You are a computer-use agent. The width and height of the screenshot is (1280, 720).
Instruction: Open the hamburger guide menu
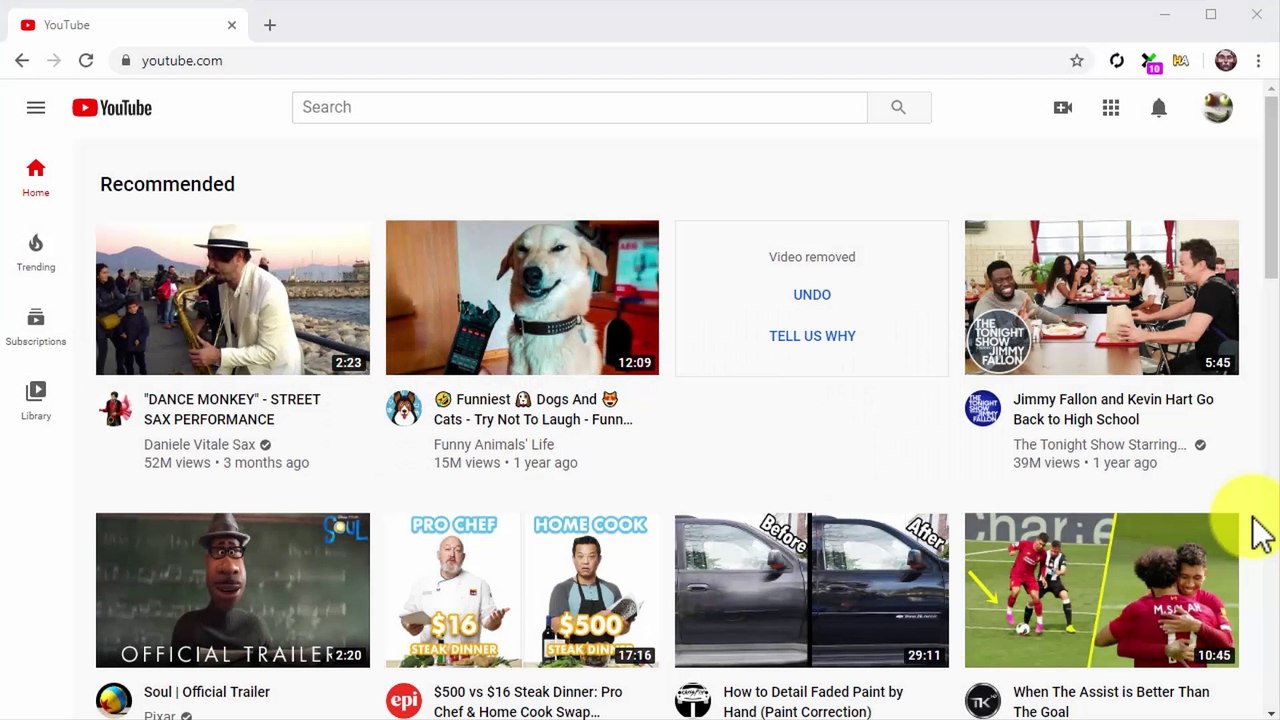click(36, 107)
